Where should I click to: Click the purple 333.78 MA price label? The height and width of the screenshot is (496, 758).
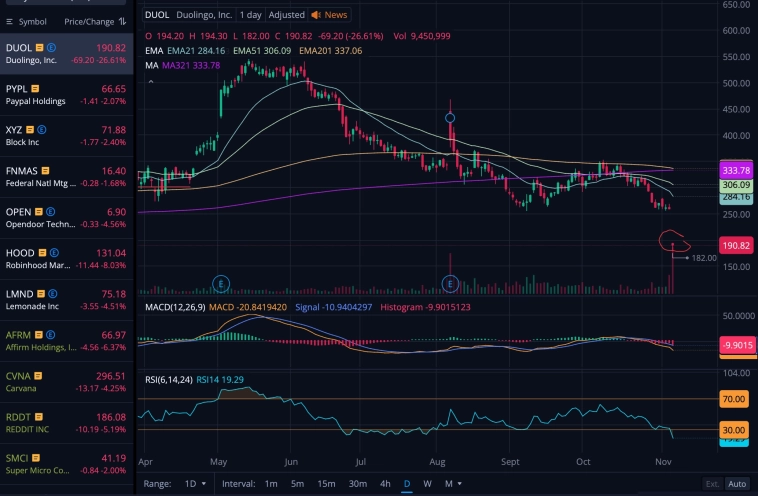pos(736,171)
